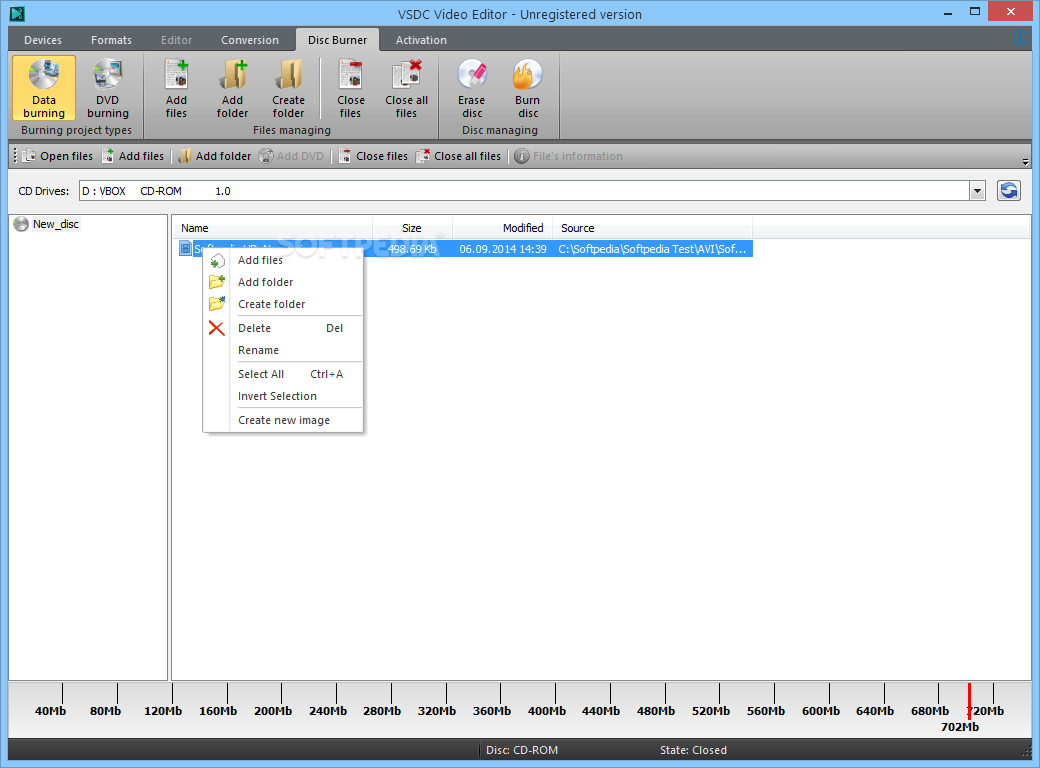
Task: Sort list by Source column header
Action: [x=653, y=227]
